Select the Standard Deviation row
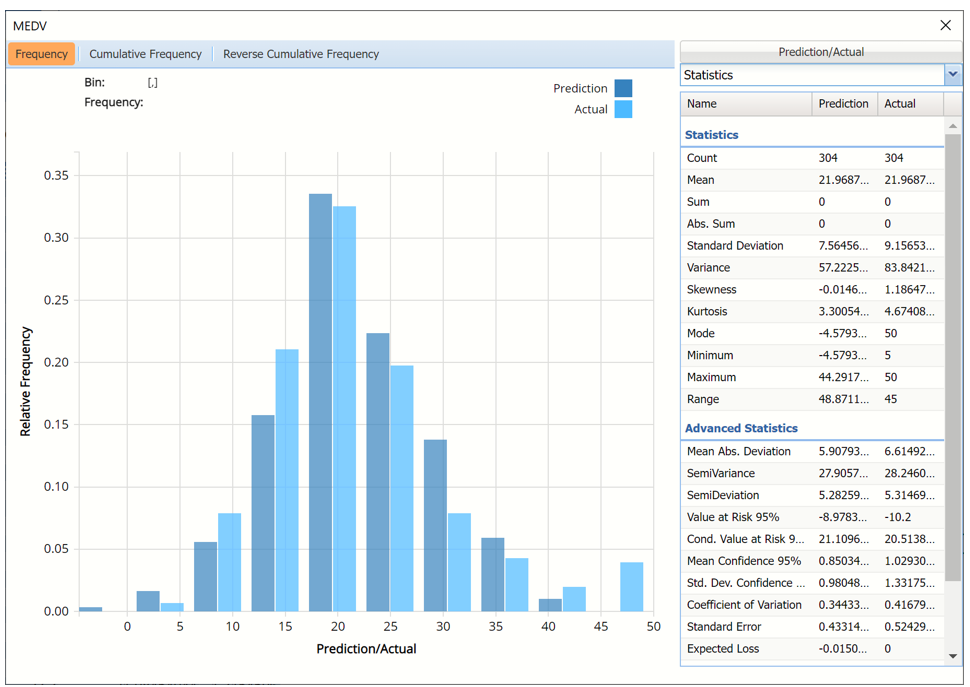This screenshot has width=970, height=687. pyautogui.click(x=811, y=246)
